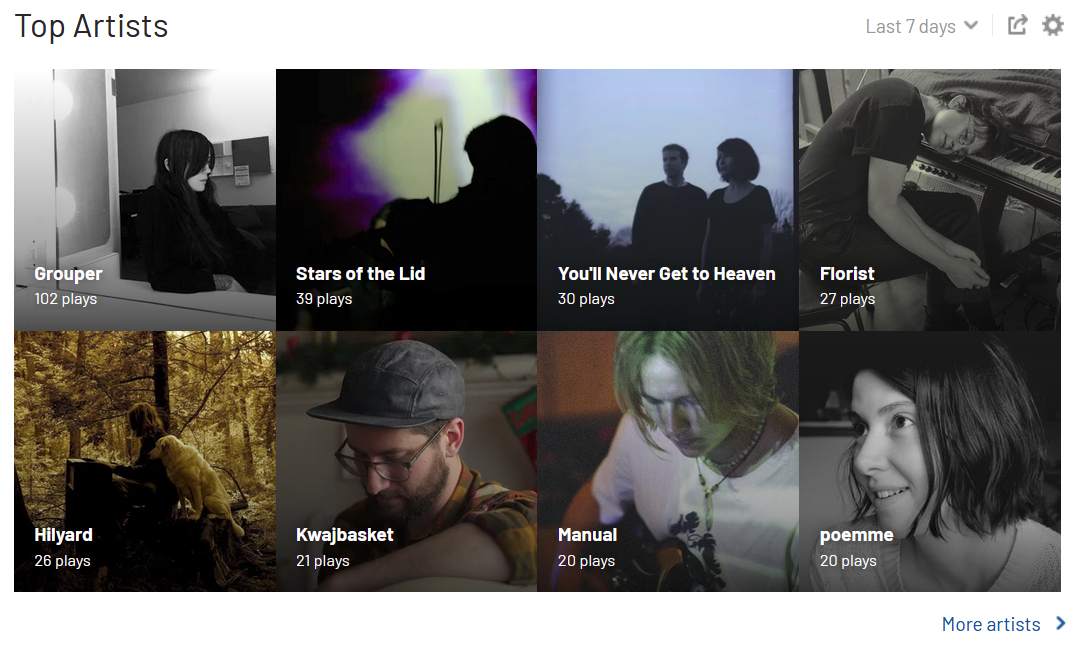Click the Kwajbasket name link
Viewport: 1076px width, 646px height.
point(344,535)
